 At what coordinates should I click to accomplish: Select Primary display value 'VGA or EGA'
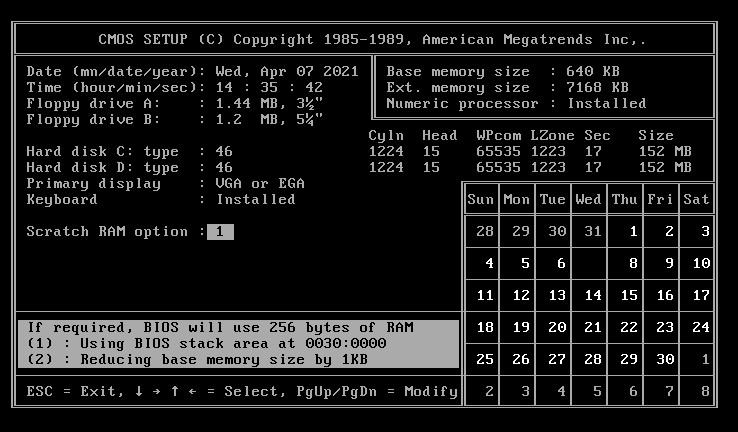click(x=260, y=184)
